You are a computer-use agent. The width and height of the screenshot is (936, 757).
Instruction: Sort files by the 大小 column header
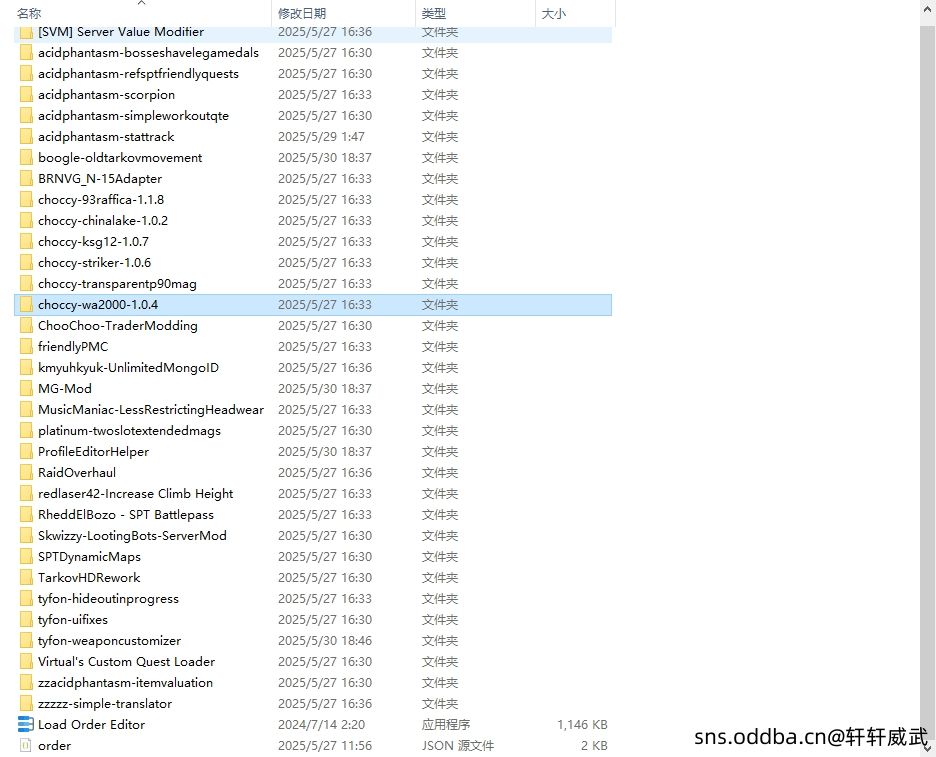point(553,13)
